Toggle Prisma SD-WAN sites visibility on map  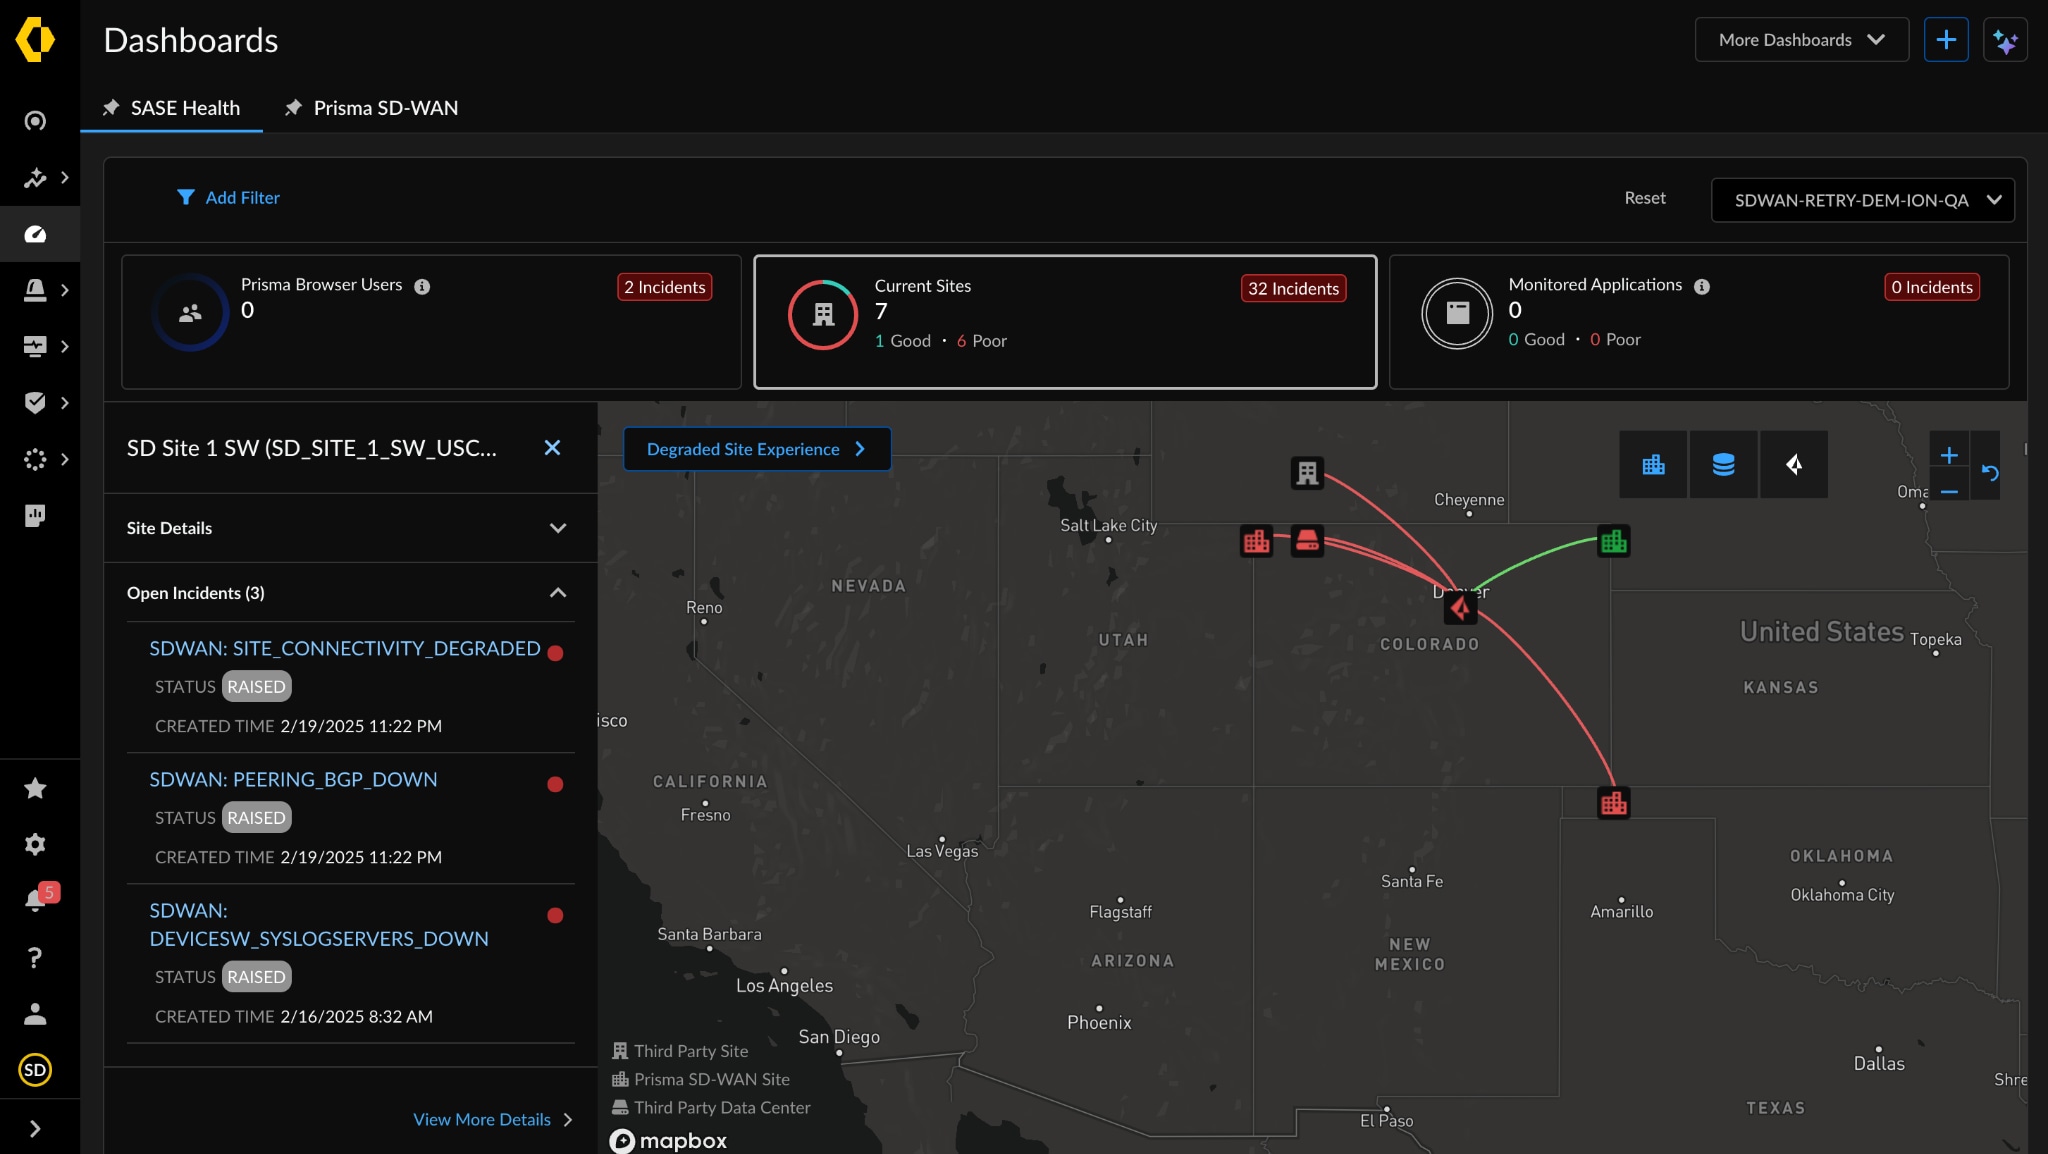tap(1652, 464)
